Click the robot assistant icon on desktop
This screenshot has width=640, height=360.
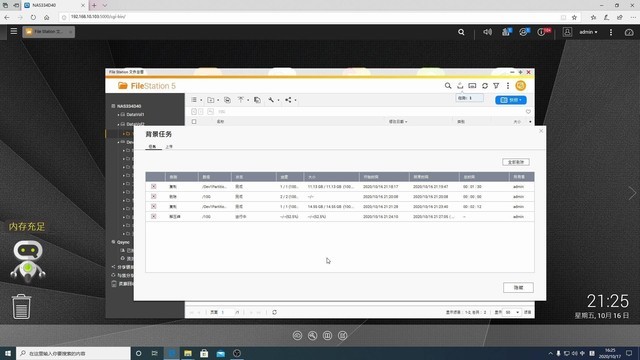pos(27,261)
